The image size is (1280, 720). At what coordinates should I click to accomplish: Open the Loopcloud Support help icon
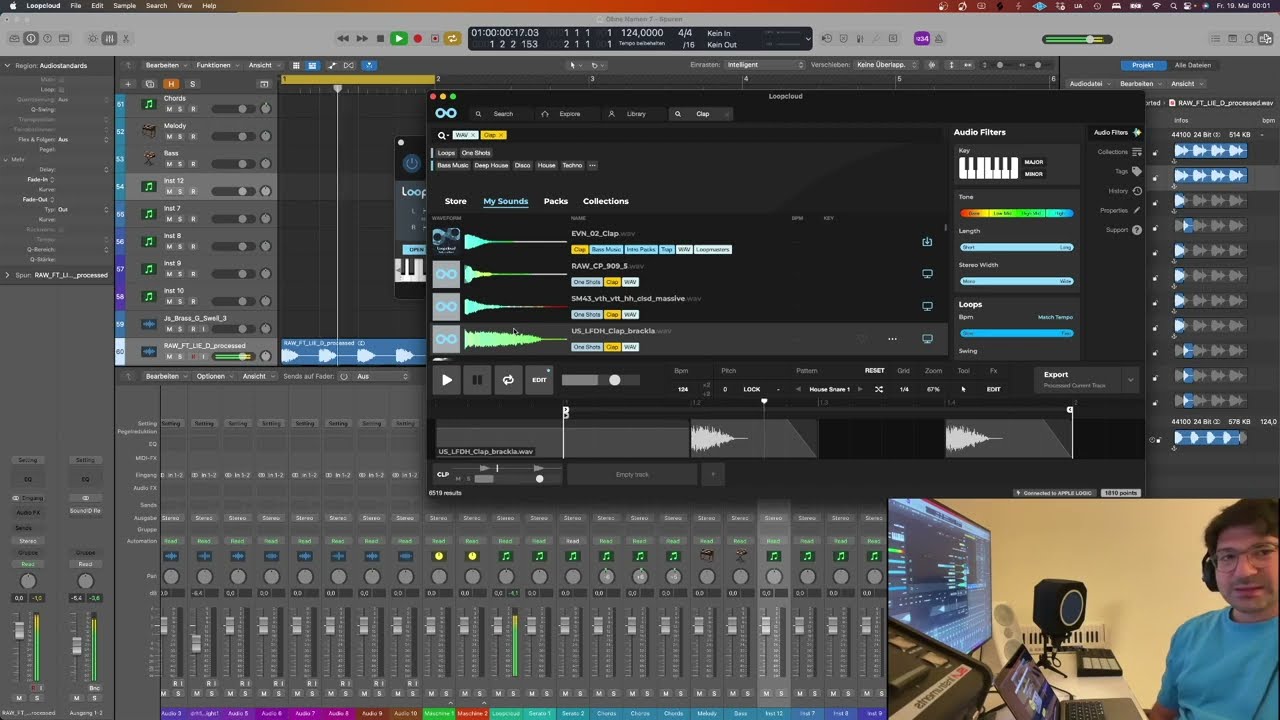click(x=1136, y=230)
